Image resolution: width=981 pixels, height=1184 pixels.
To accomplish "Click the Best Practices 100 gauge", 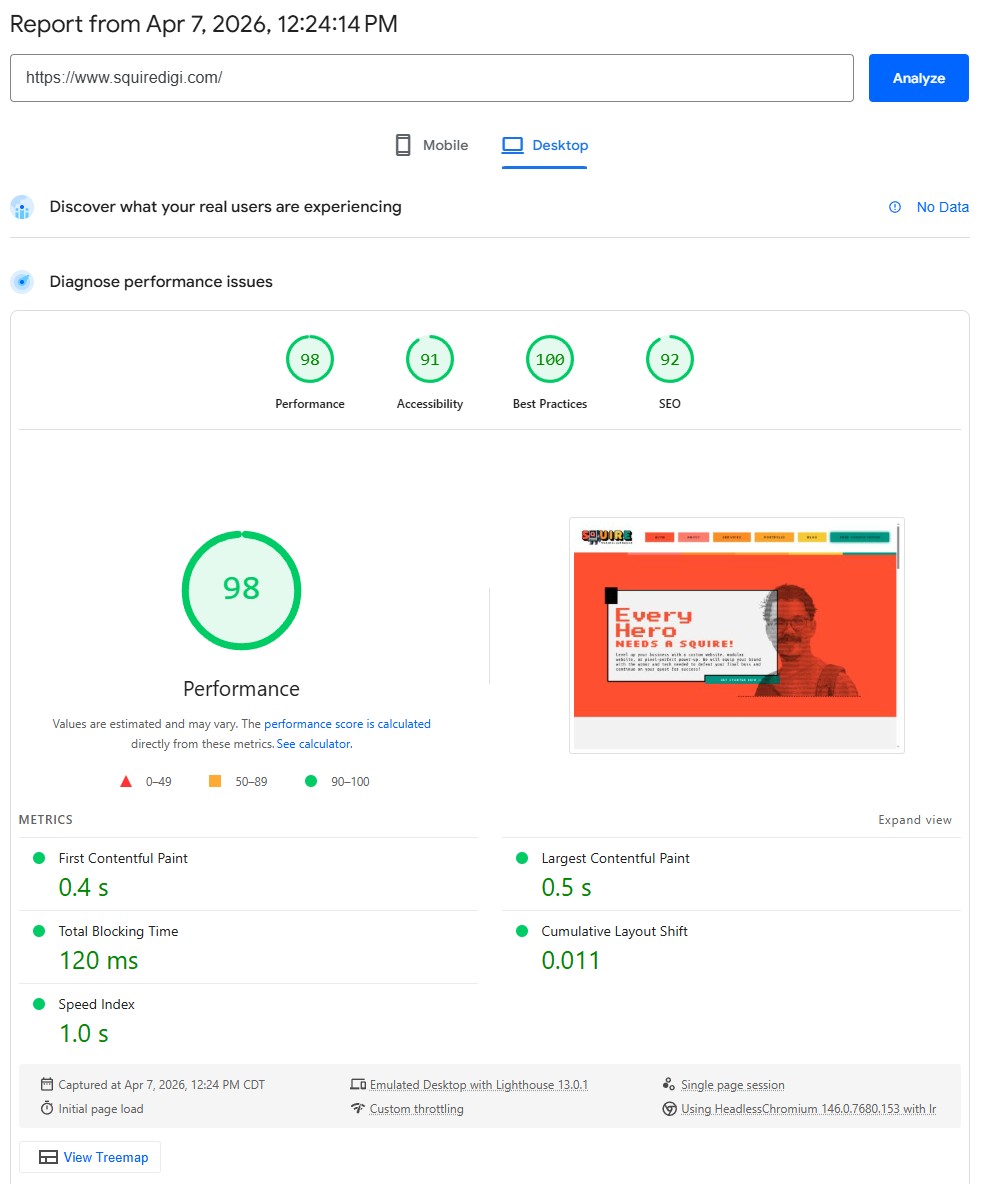I will (550, 360).
